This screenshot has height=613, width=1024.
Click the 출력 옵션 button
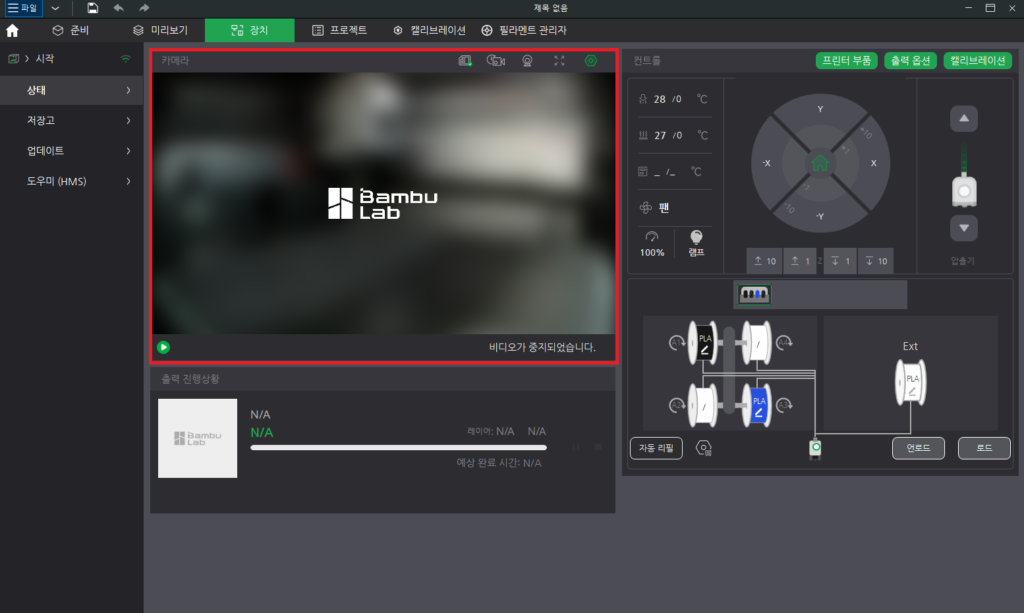click(910, 61)
